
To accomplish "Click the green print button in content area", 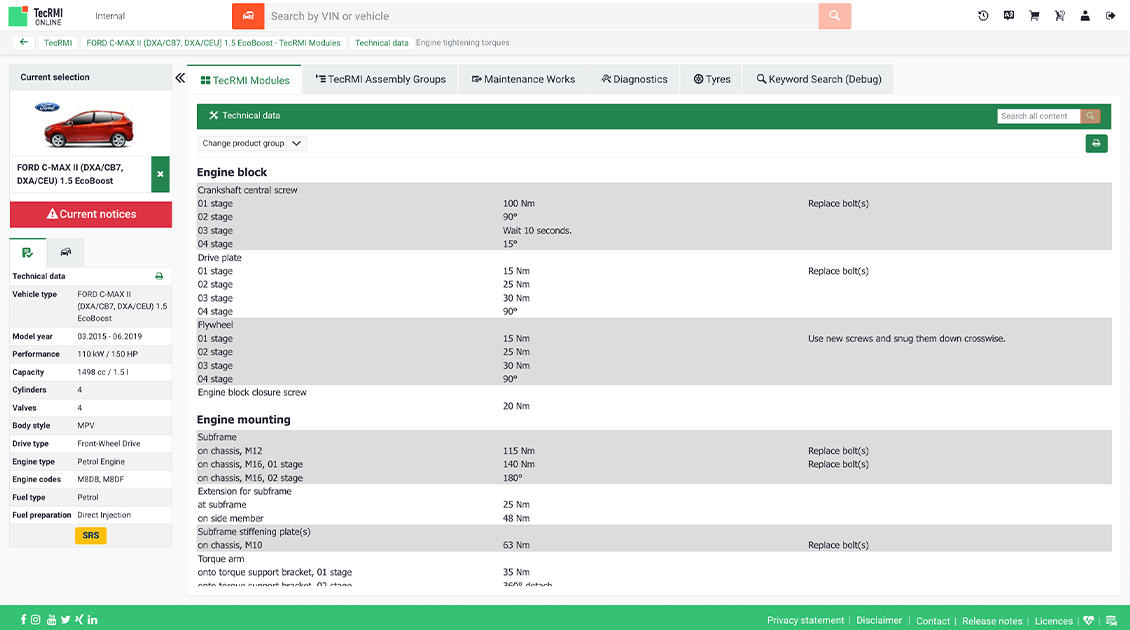I will click(x=1096, y=143).
